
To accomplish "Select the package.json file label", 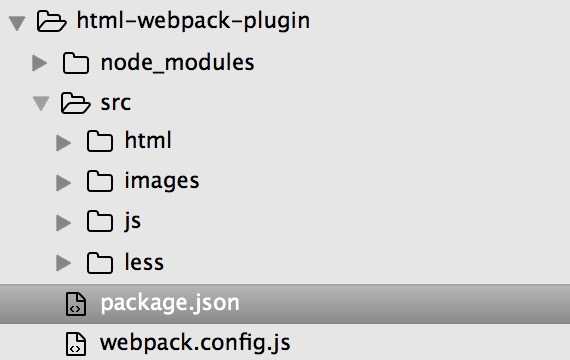I will [x=170, y=304].
